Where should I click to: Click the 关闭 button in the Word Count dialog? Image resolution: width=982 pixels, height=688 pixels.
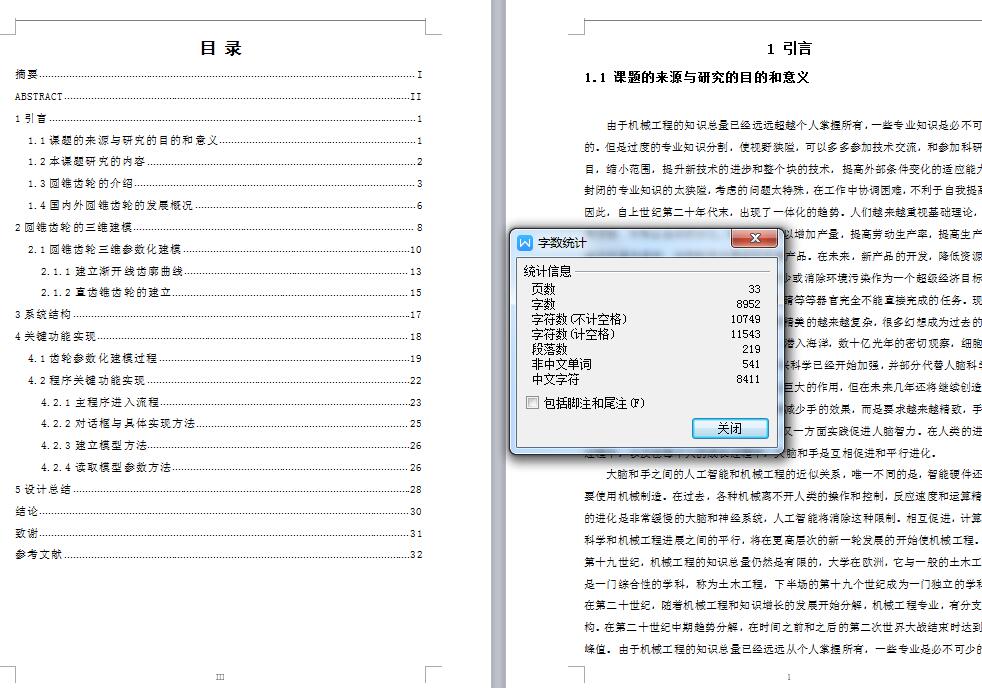click(x=730, y=428)
